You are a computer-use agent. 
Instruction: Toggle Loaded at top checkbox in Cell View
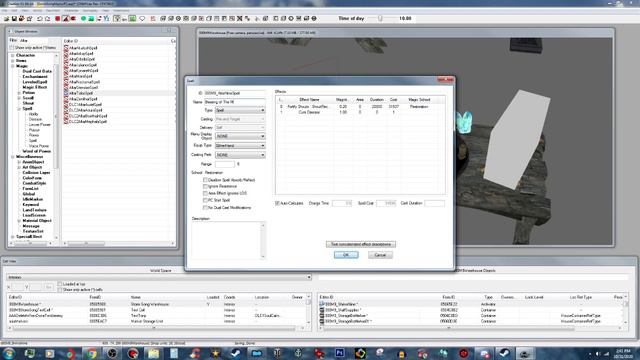[x=60, y=284]
